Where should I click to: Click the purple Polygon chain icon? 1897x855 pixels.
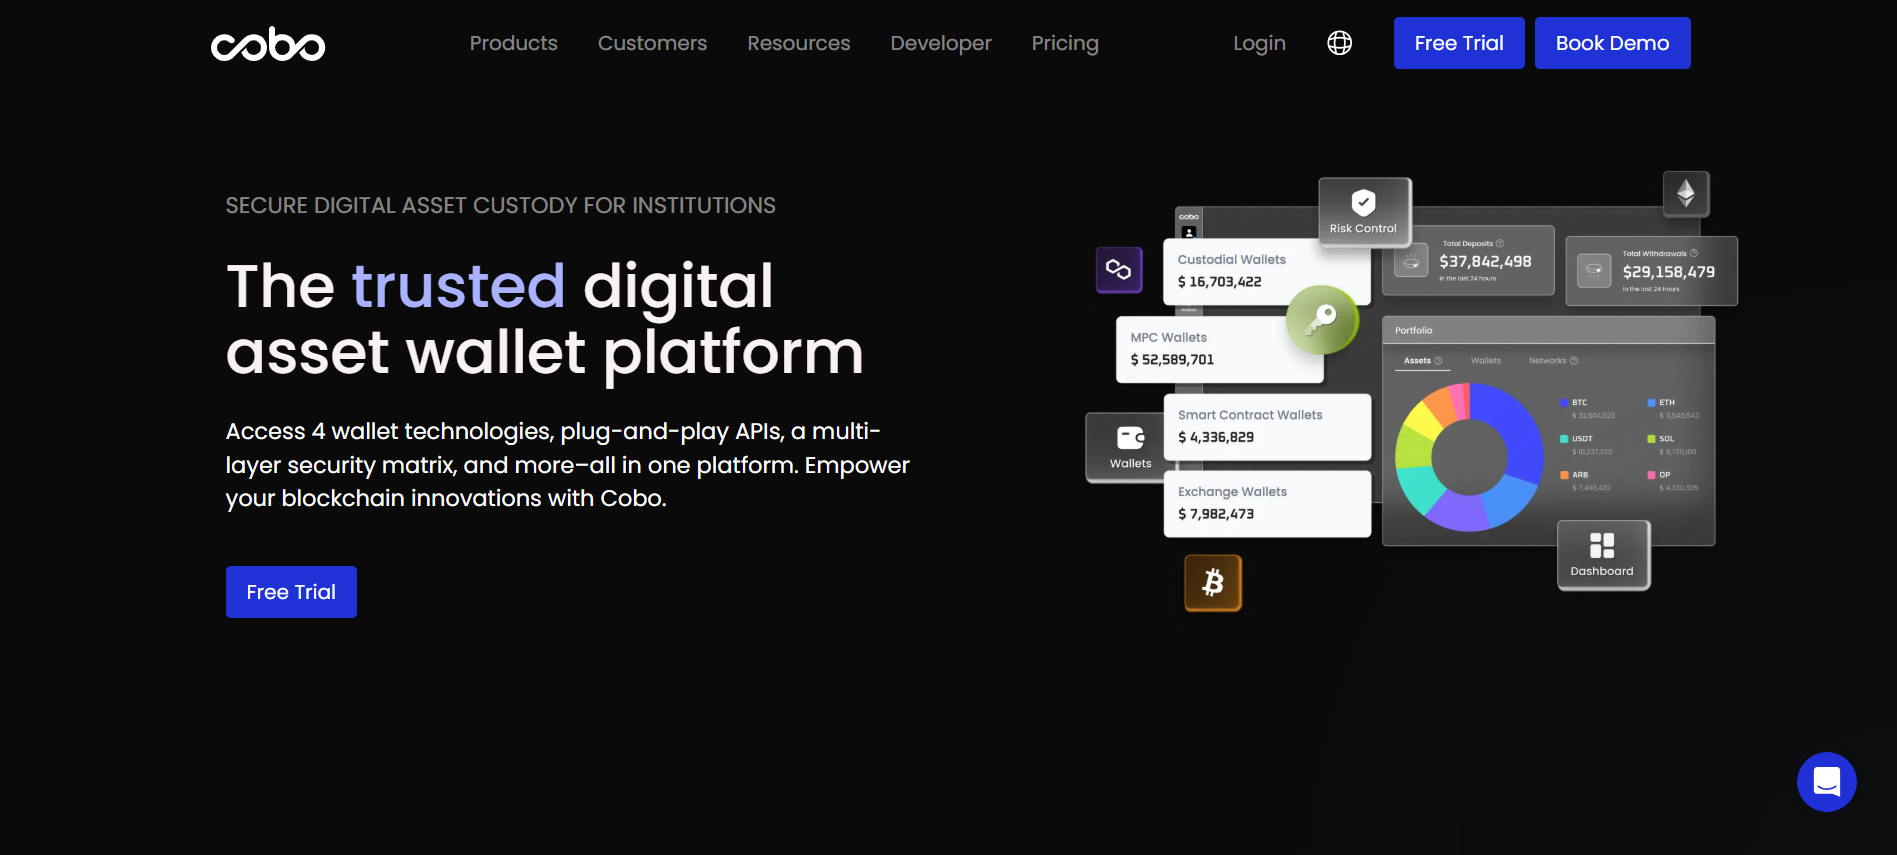tap(1119, 270)
